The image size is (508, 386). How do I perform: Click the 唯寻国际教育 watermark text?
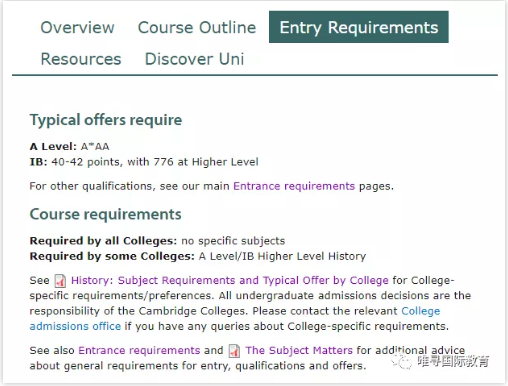tap(453, 361)
